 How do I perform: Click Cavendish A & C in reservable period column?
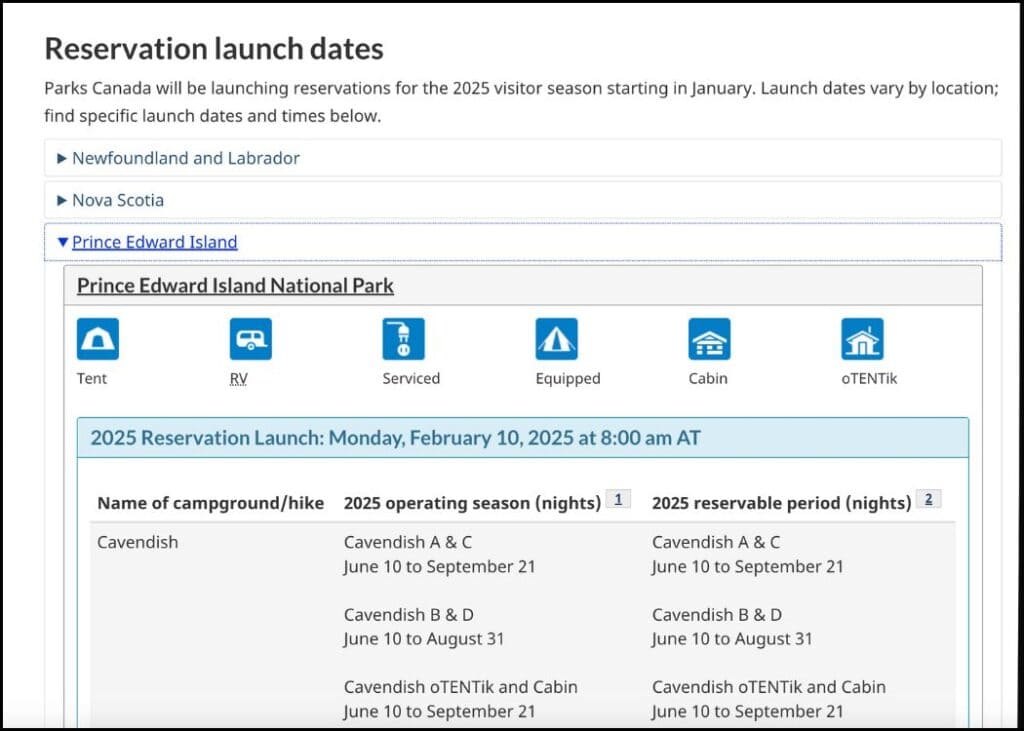[x=716, y=542]
